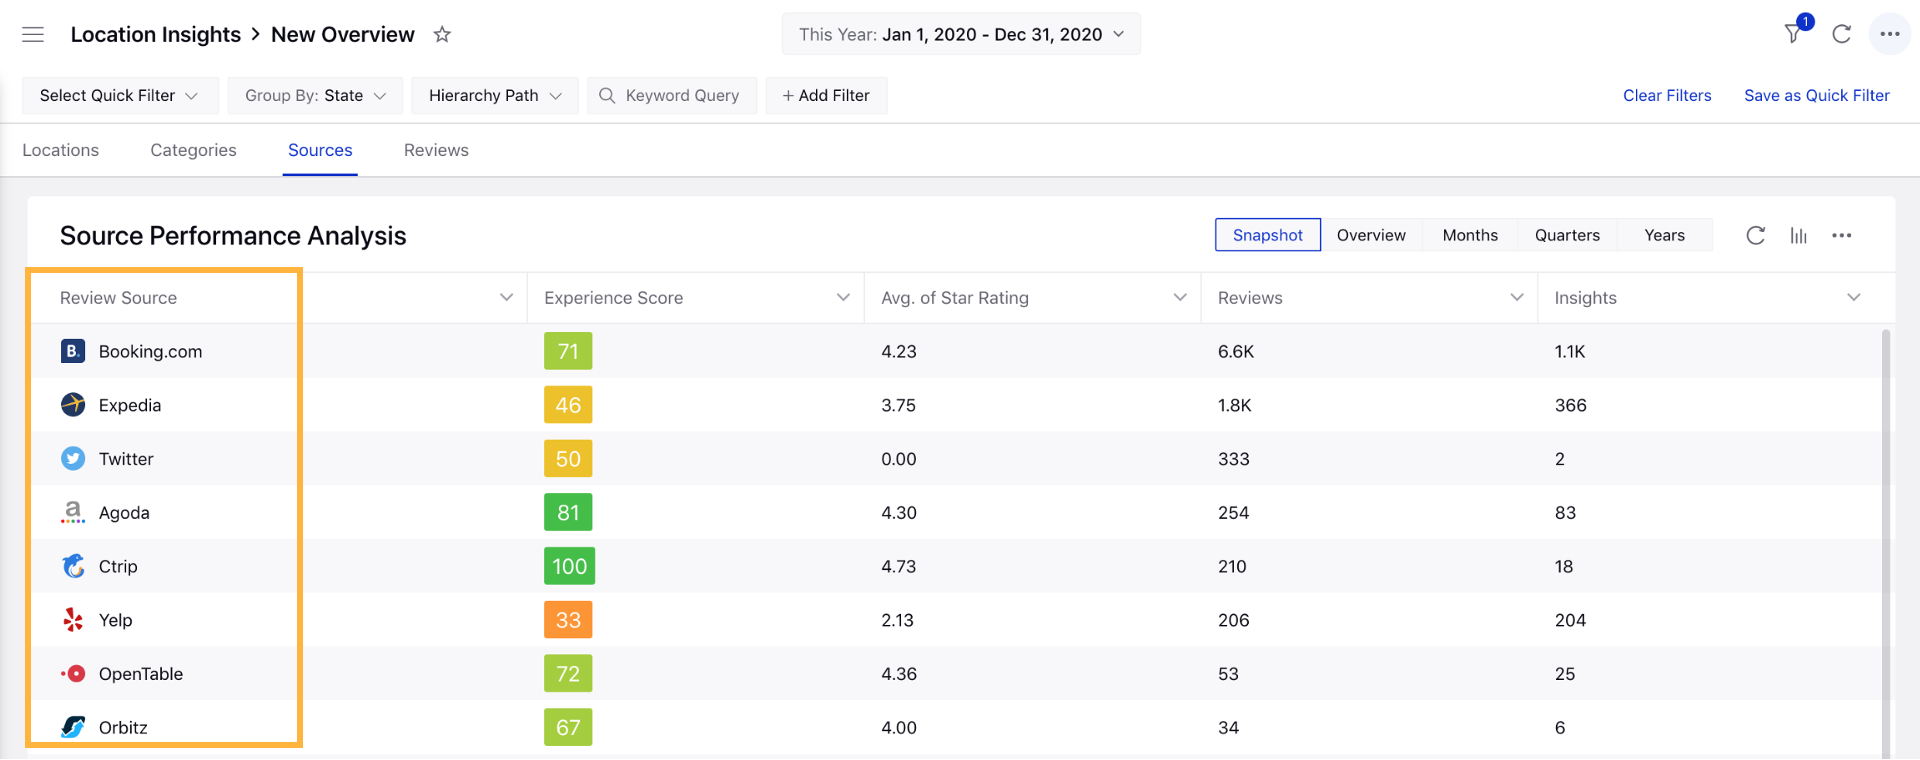Image resolution: width=1920 pixels, height=760 pixels.
Task: Click Experience Score 81 badge for Agoda
Action: point(568,513)
